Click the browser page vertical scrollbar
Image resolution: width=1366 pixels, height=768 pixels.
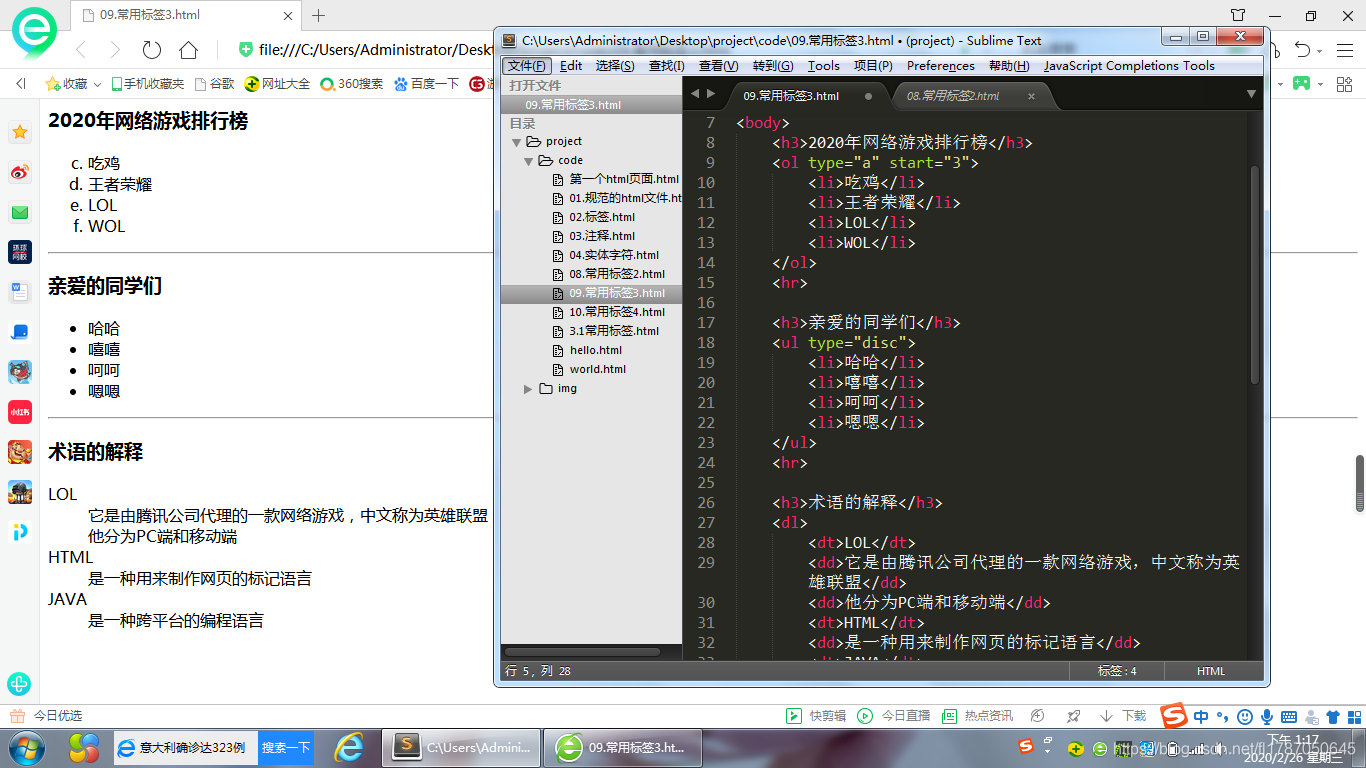coord(1360,483)
